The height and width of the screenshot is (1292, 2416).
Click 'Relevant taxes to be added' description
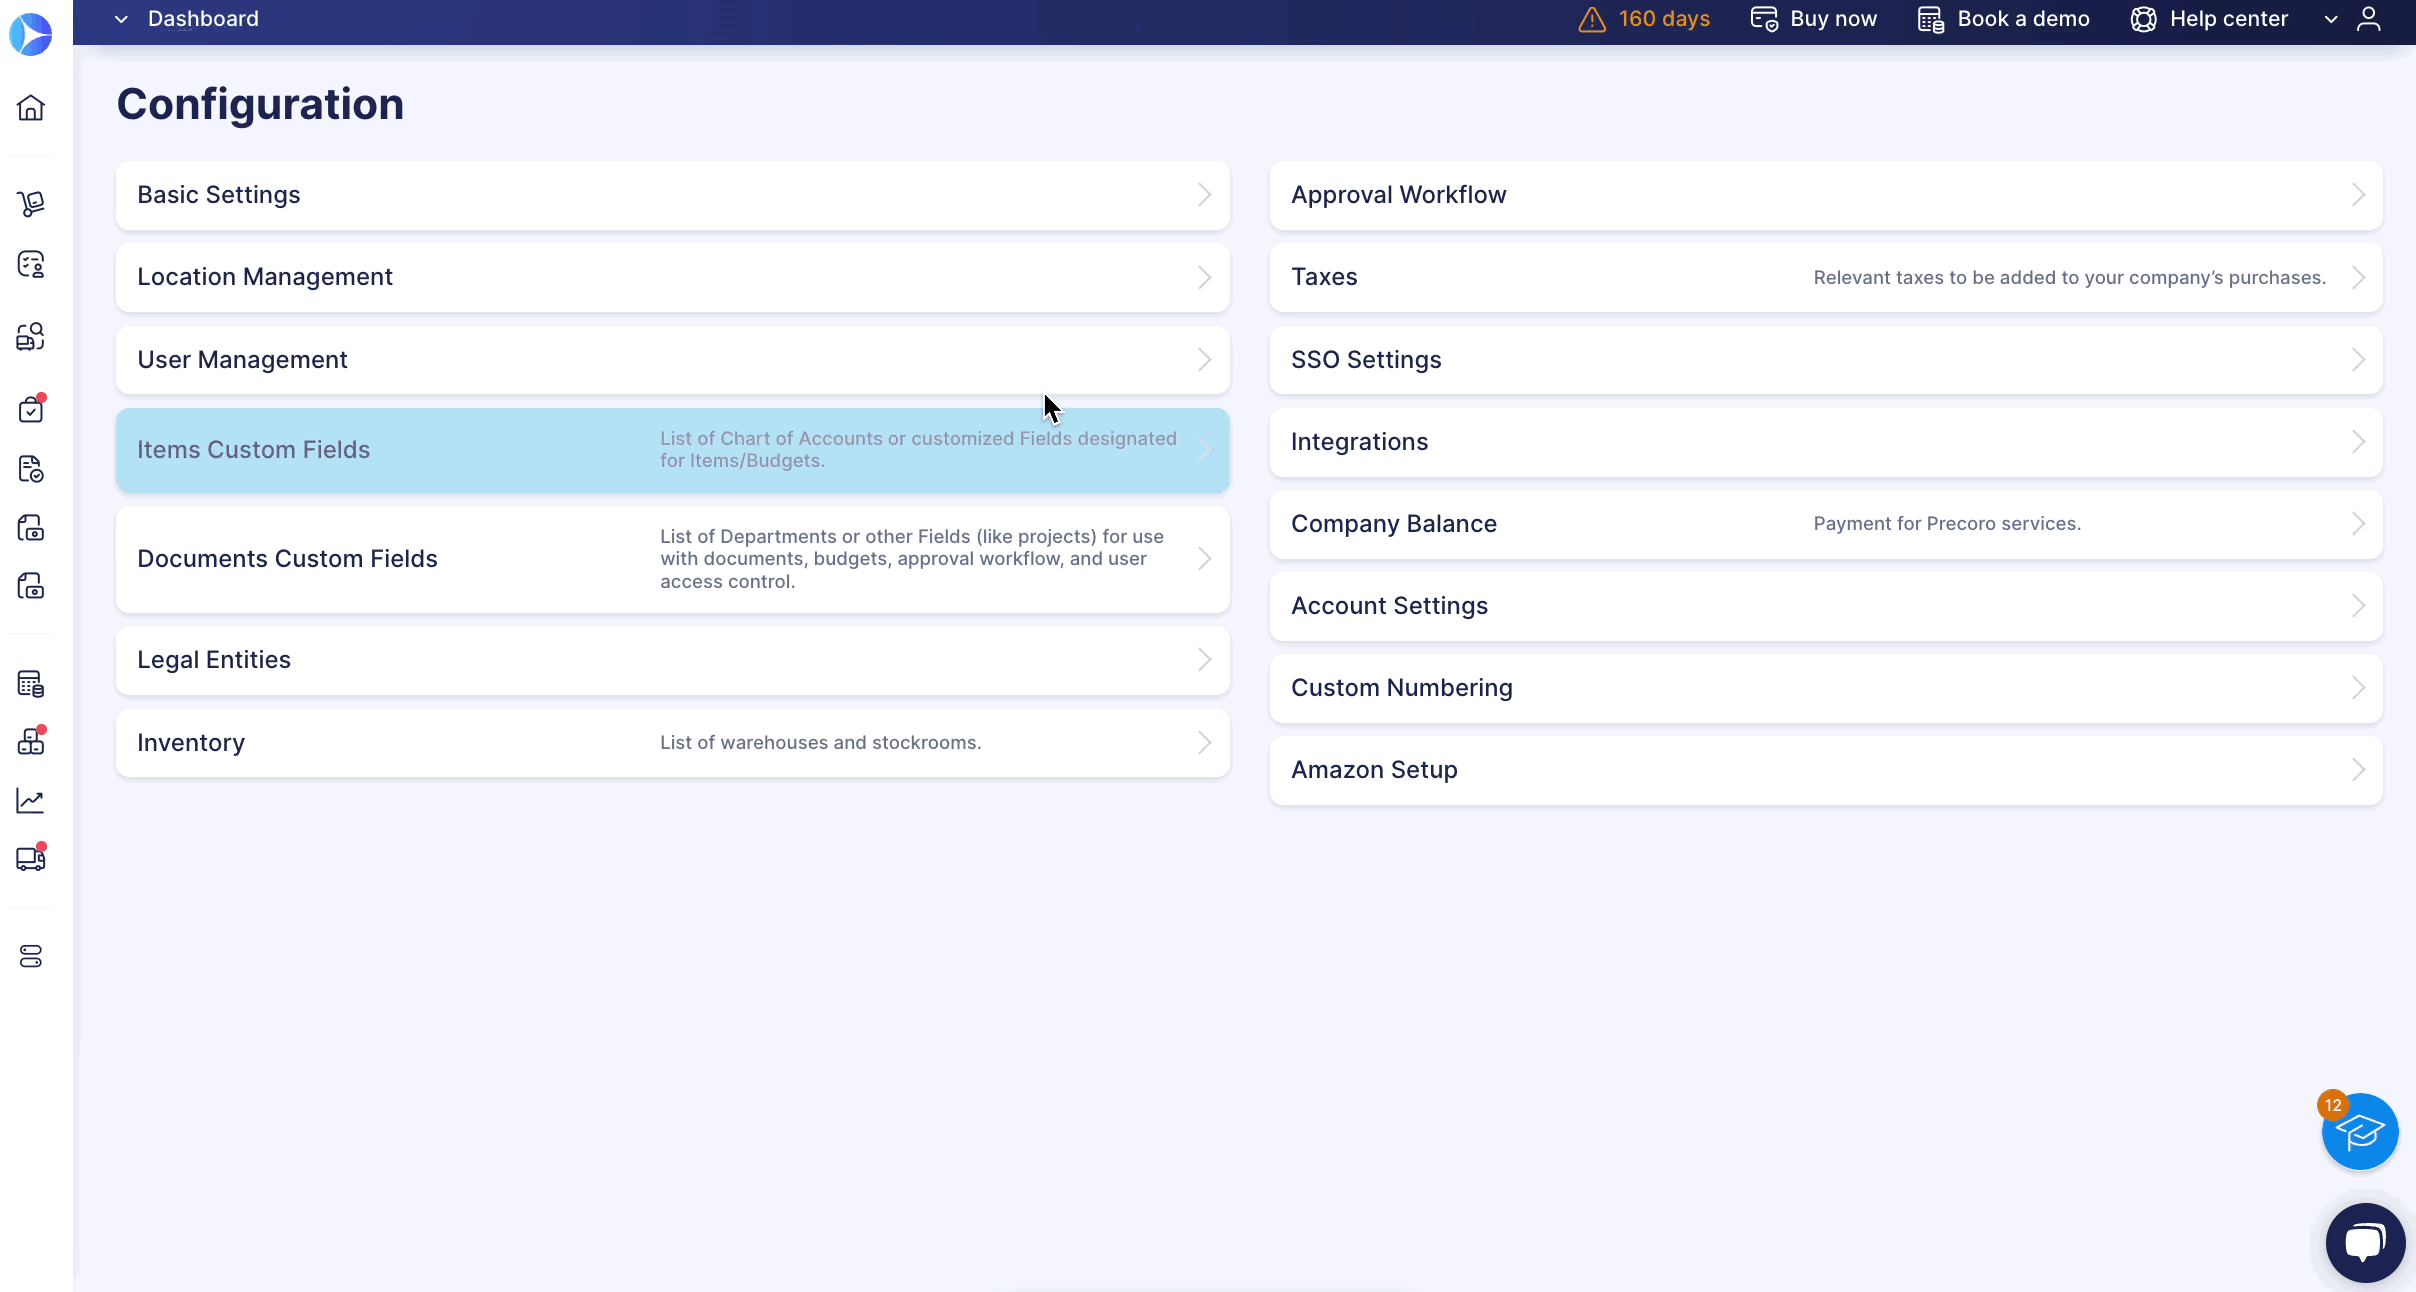tap(2069, 278)
